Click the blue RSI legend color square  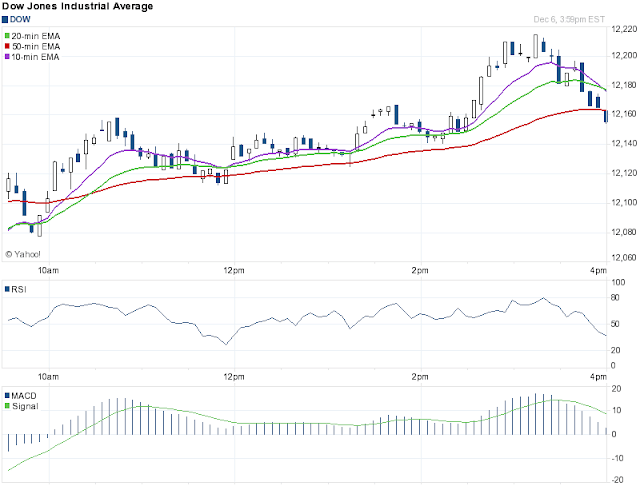7,289
